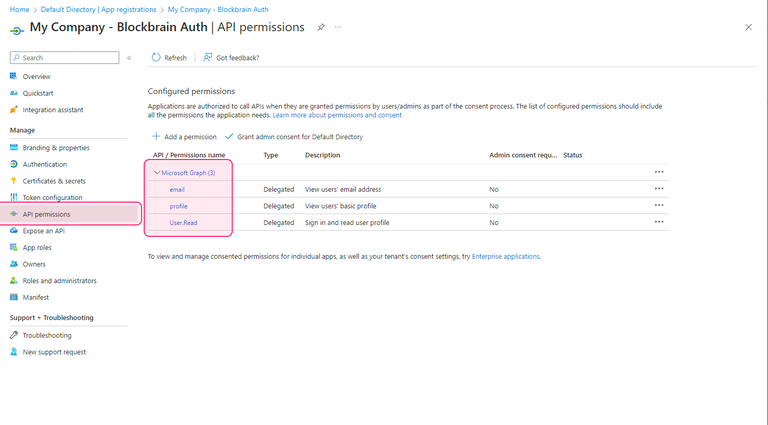Navigate to Home in the breadcrumb
The height and width of the screenshot is (425, 768).
point(18,8)
